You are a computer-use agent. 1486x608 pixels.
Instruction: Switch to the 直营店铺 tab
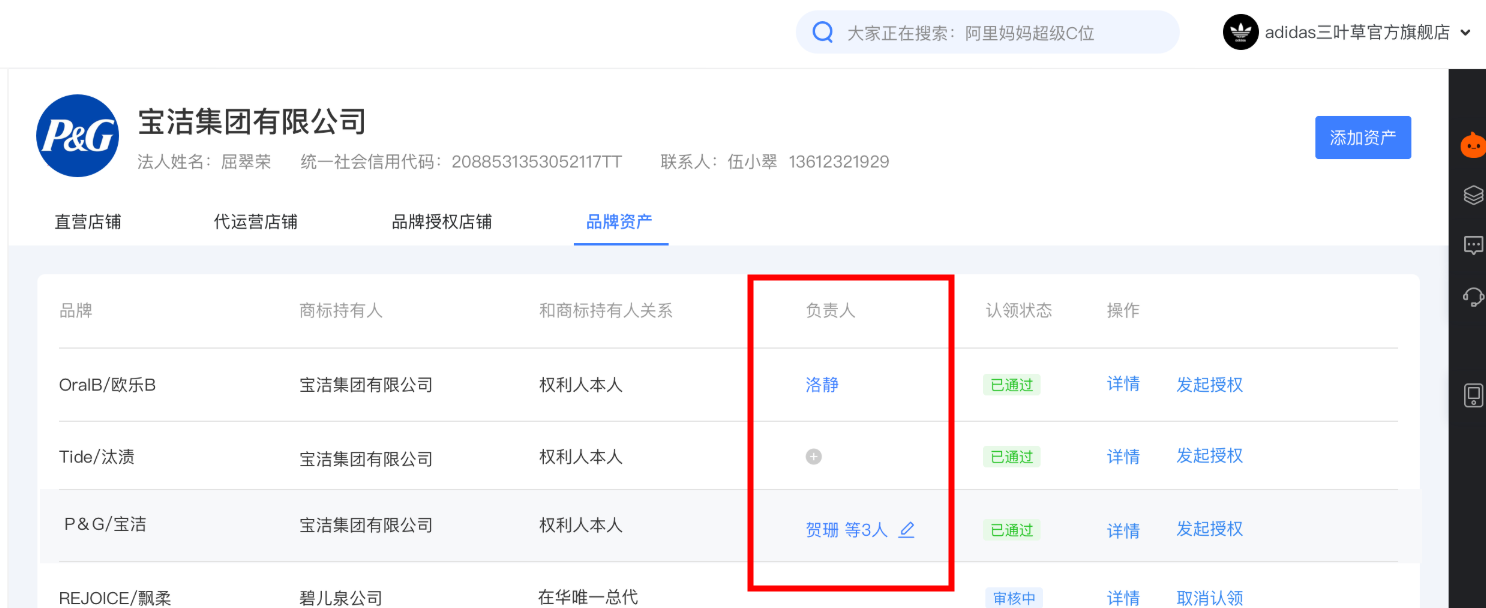pyautogui.click(x=88, y=221)
